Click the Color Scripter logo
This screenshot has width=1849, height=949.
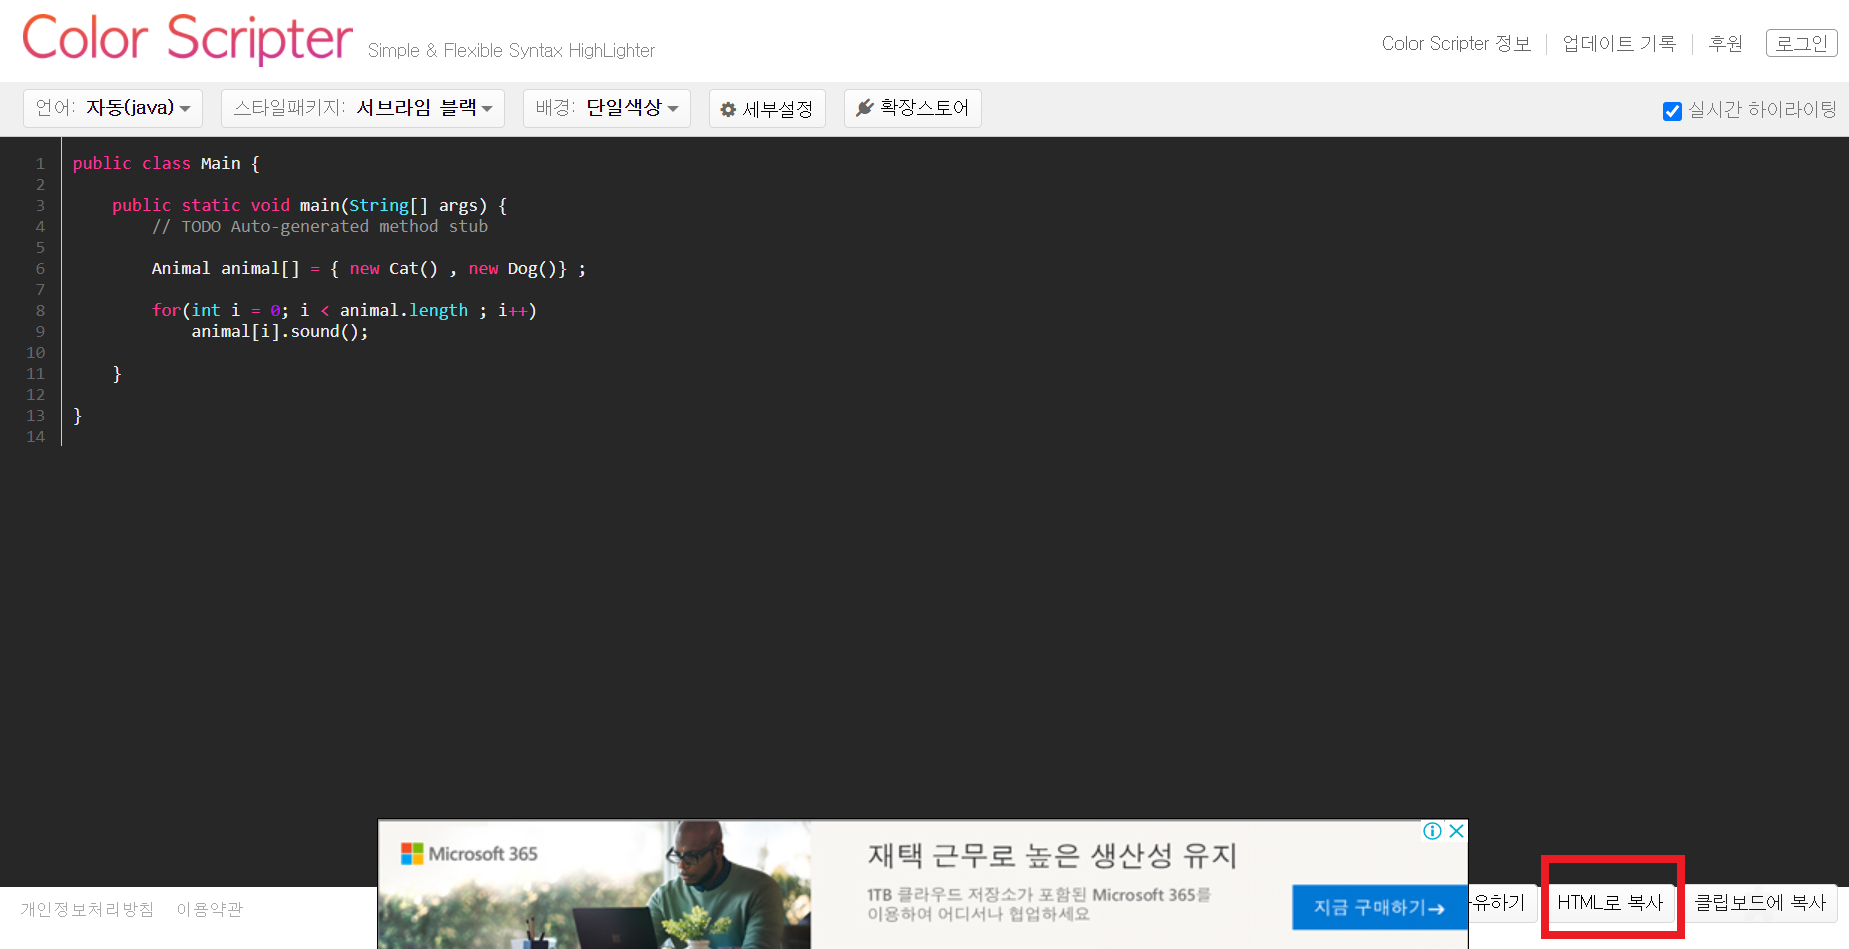pos(188,39)
